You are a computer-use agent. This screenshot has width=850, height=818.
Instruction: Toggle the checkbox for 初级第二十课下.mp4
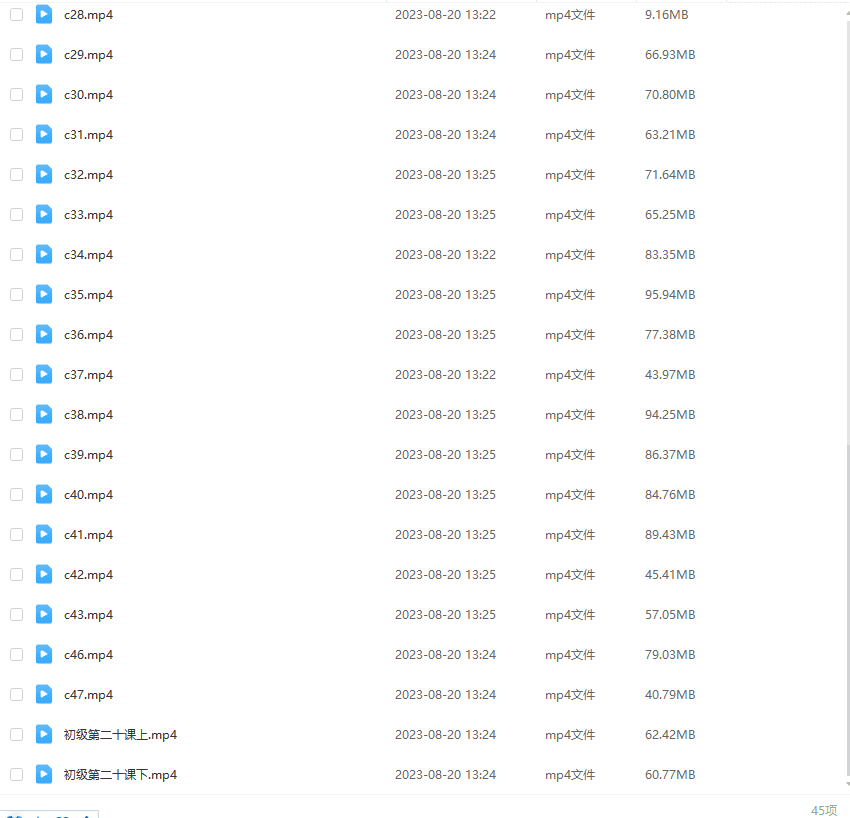click(x=16, y=775)
